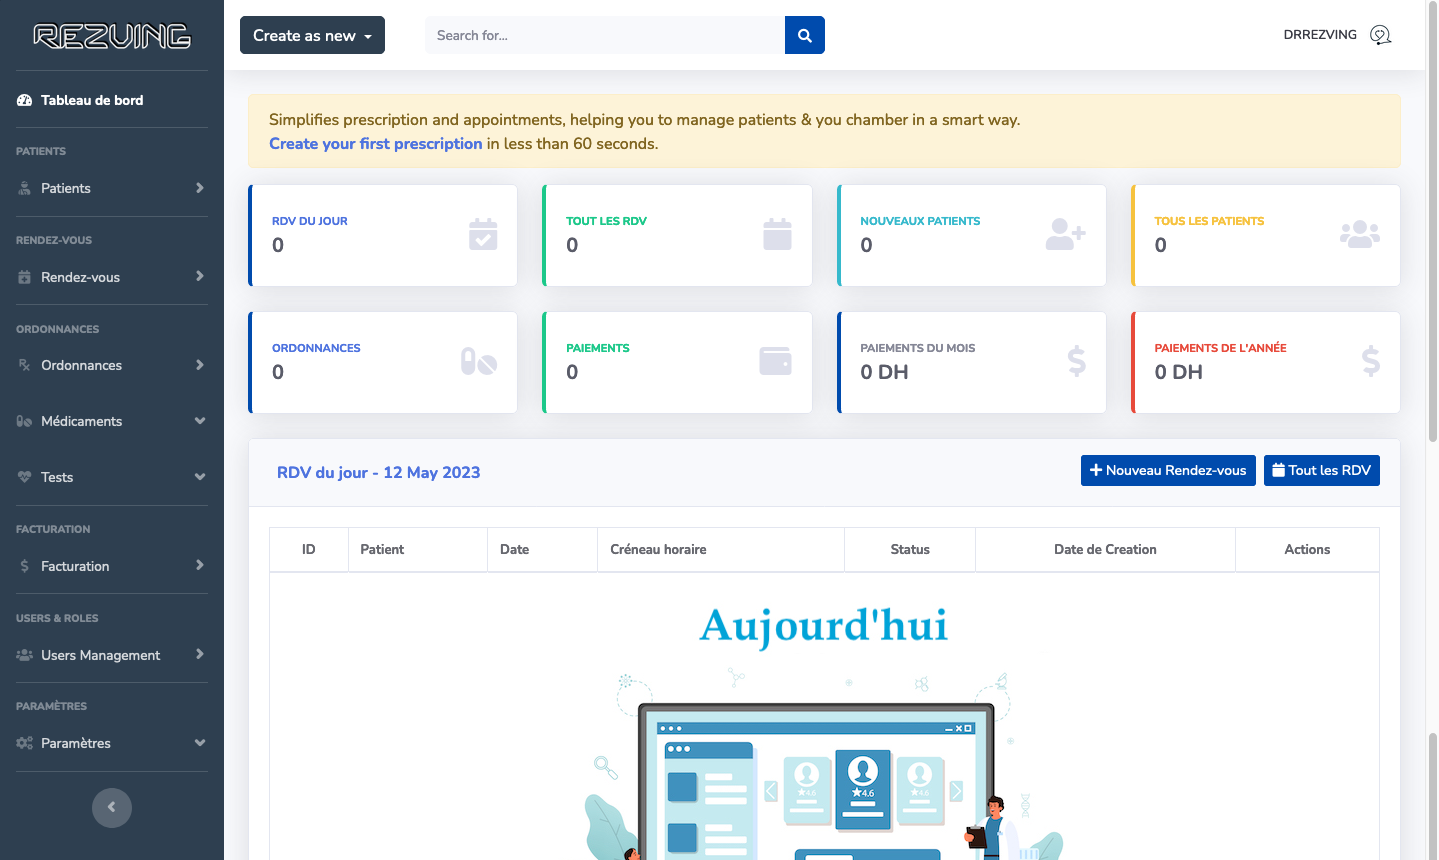This screenshot has width=1439, height=860.
Task: Open Tableau de bord menu item
Action: tap(112, 100)
